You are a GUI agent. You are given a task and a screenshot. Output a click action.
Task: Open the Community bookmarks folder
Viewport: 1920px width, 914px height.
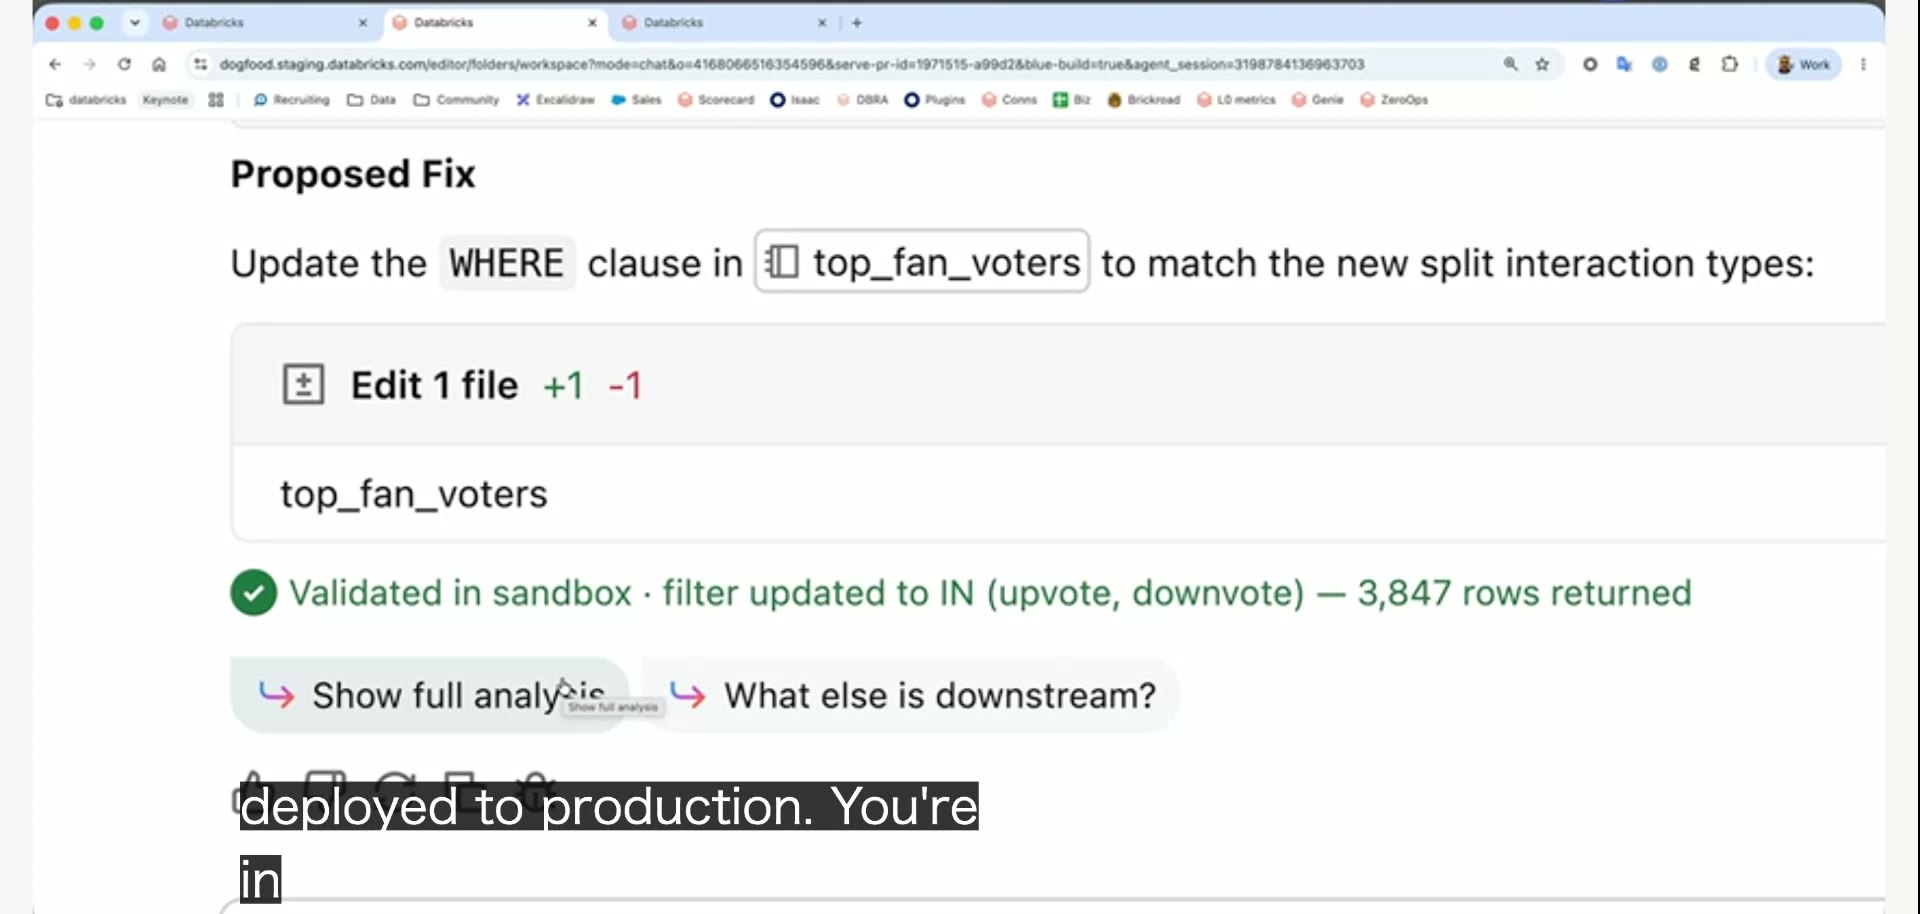(x=456, y=100)
